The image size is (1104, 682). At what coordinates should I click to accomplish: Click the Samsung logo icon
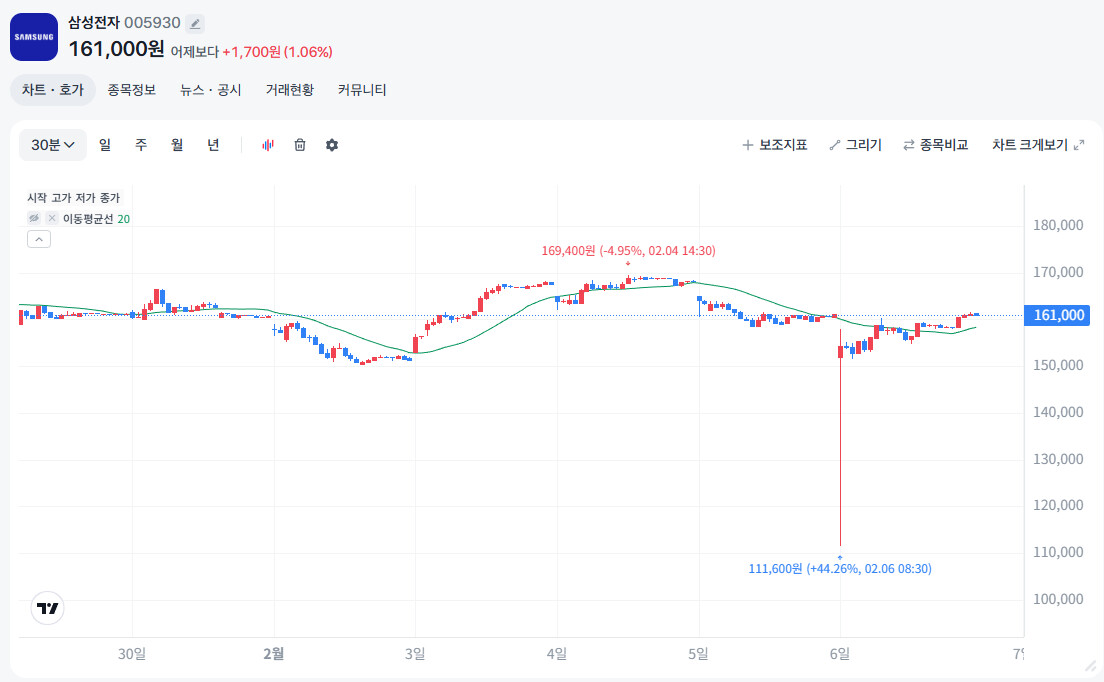click(34, 37)
